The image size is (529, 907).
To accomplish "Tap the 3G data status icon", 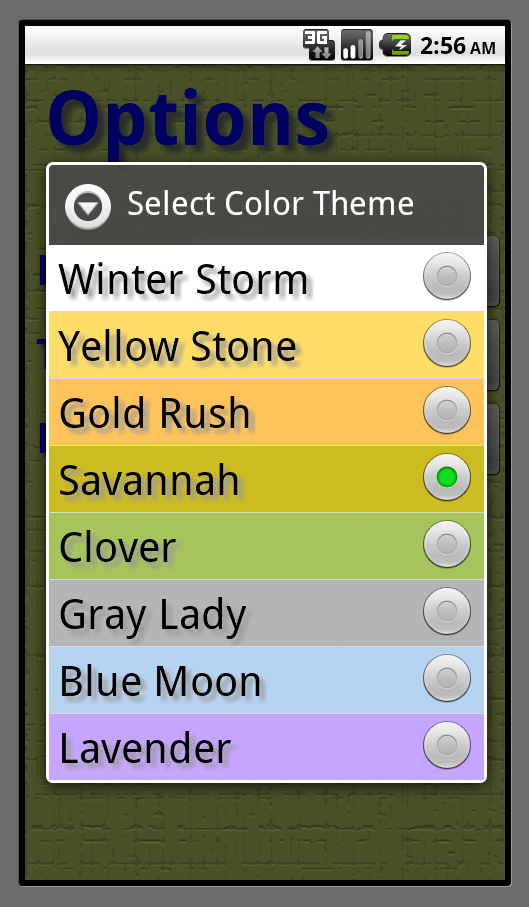I will coord(319,45).
